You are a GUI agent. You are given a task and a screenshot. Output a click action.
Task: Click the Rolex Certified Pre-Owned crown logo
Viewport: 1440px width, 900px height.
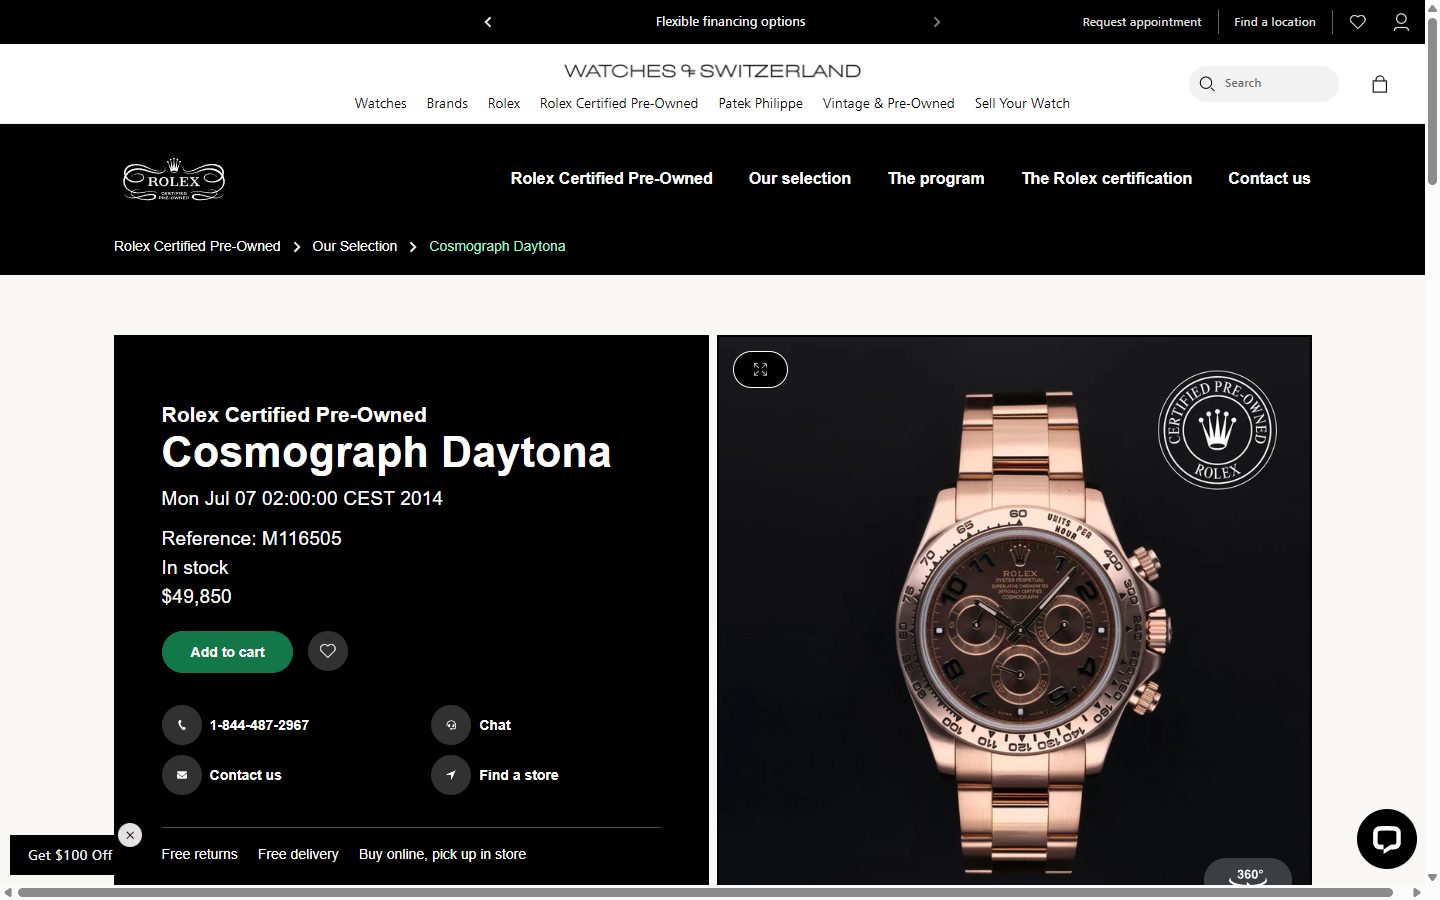pos(174,180)
